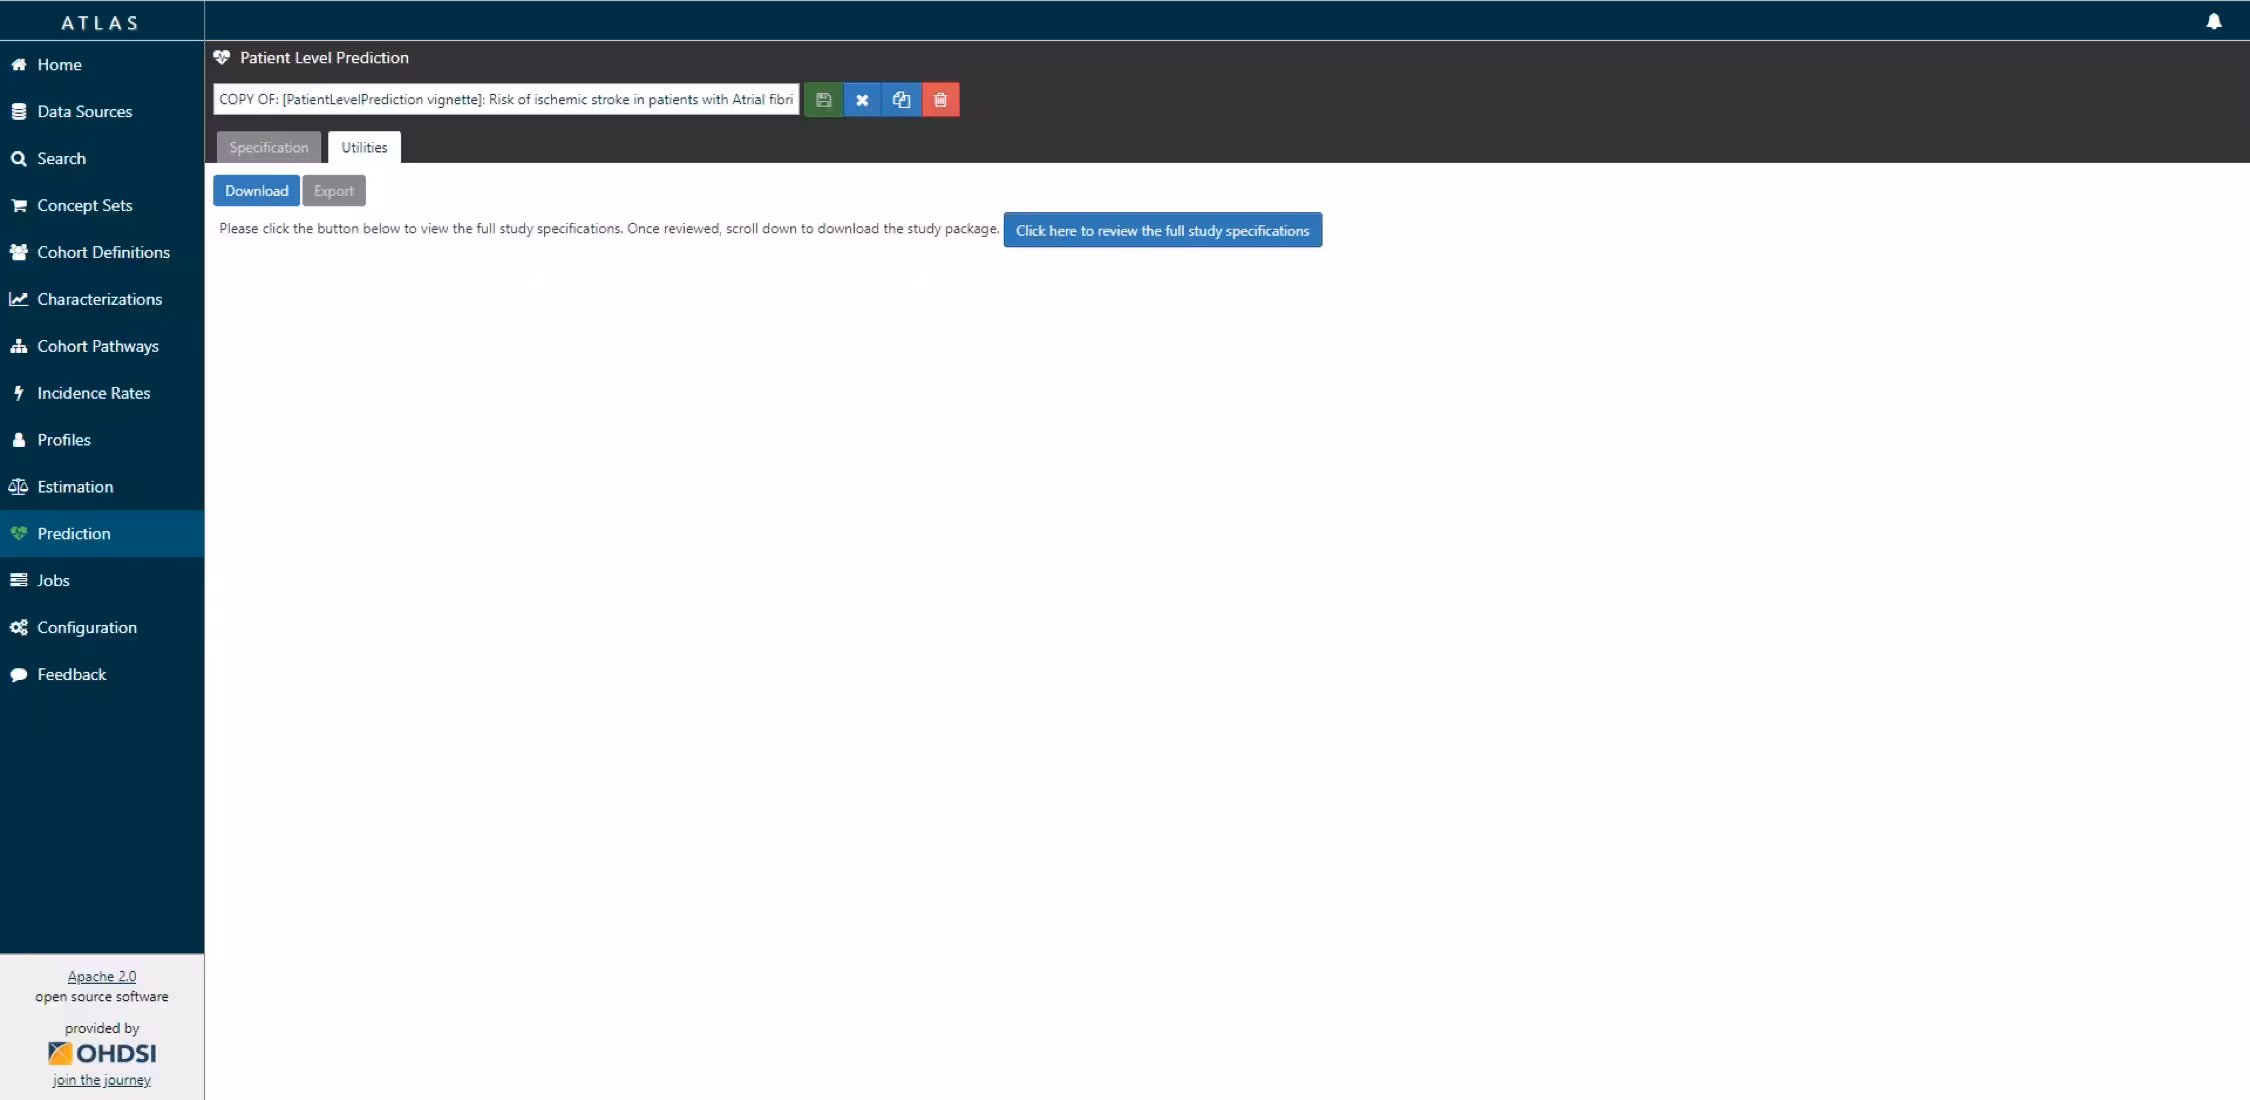Click the Prediction heartbeat icon in sidebar
The height and width of the screenshot is (1100, 2250).
pyautogui.click(x=18, y=534)
